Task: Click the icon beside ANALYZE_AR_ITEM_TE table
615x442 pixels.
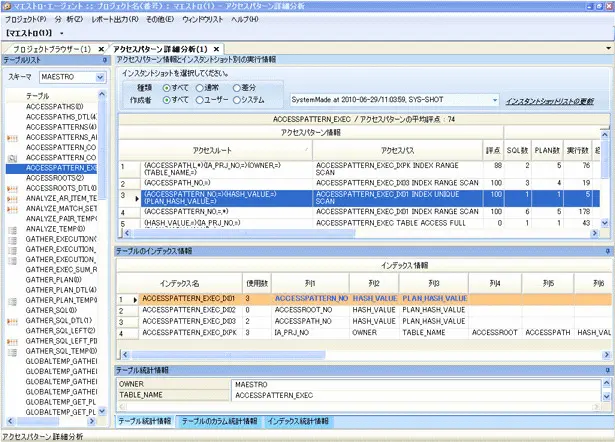Action: pyautogui.click(x=13, y=199)
